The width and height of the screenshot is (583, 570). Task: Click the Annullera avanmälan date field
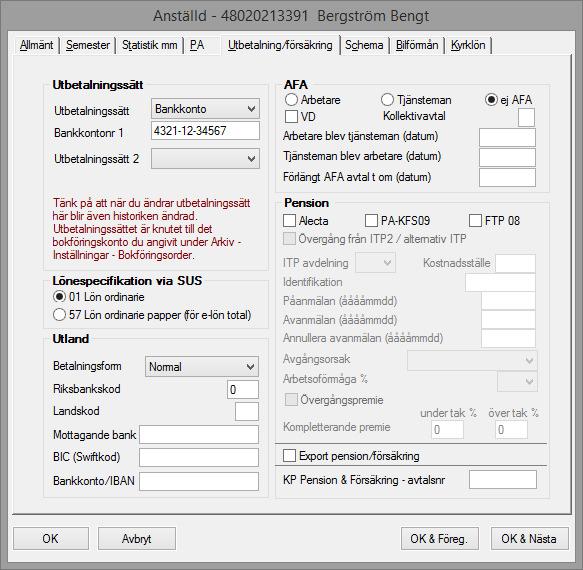pos(509,338)
